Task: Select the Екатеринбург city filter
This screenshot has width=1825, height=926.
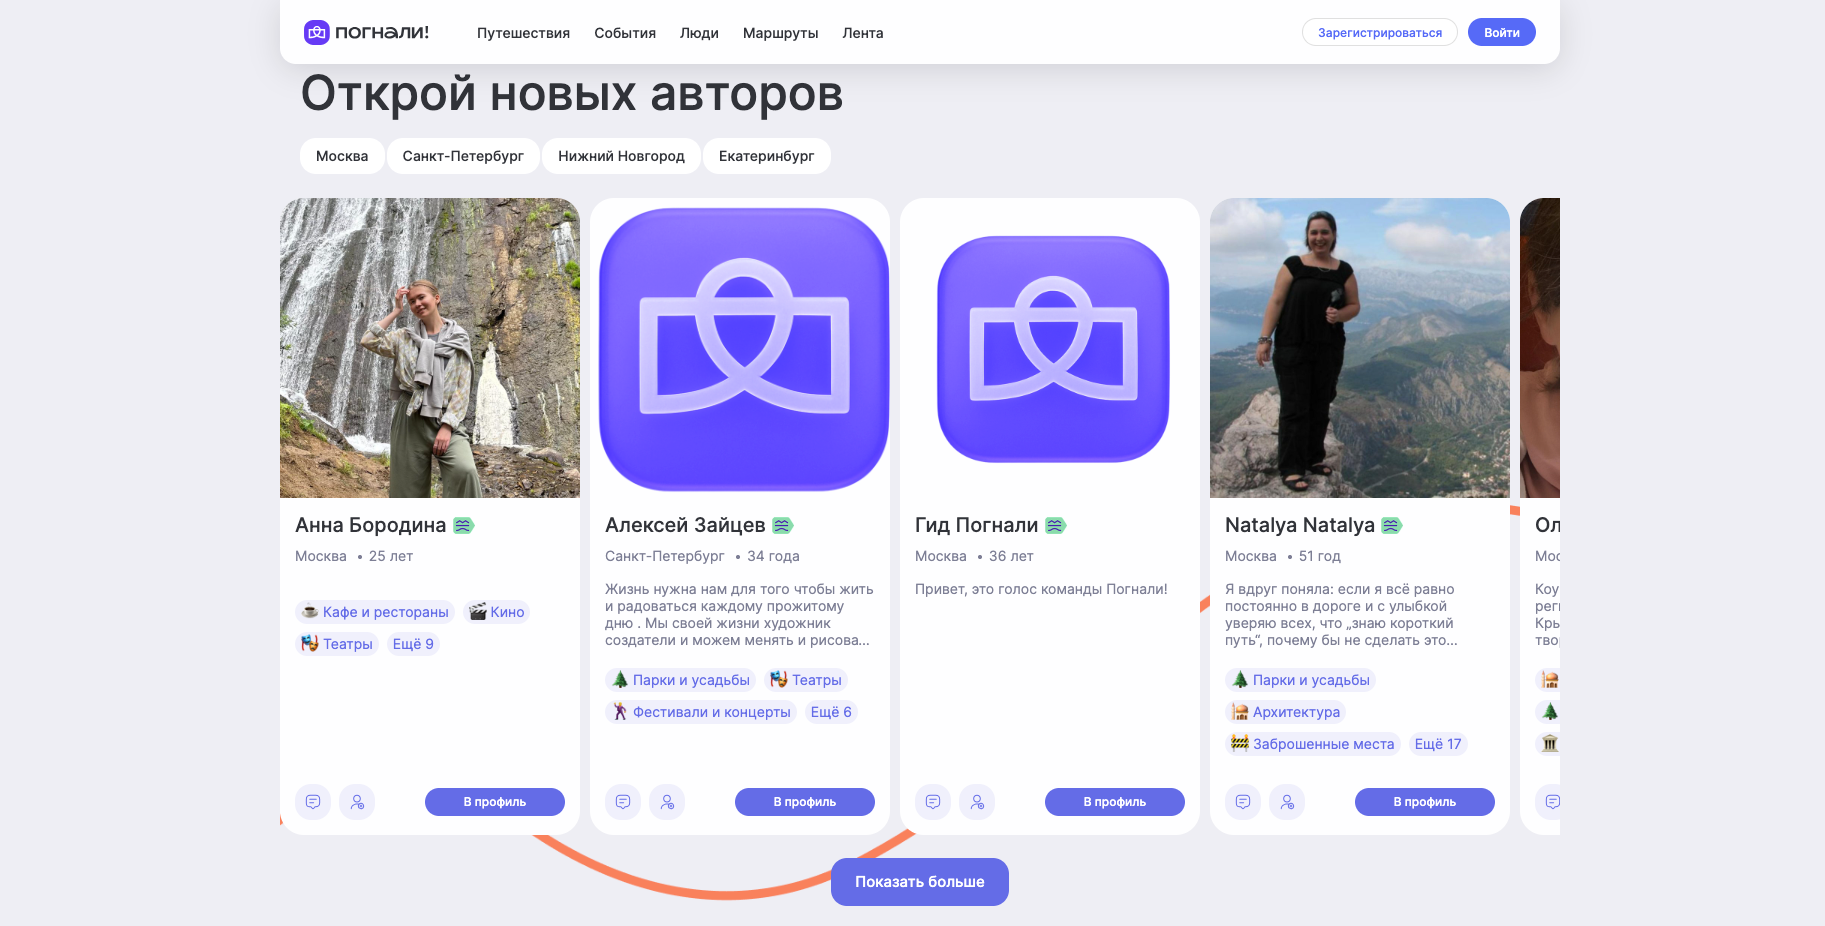Action: click(x=766, y=156)
